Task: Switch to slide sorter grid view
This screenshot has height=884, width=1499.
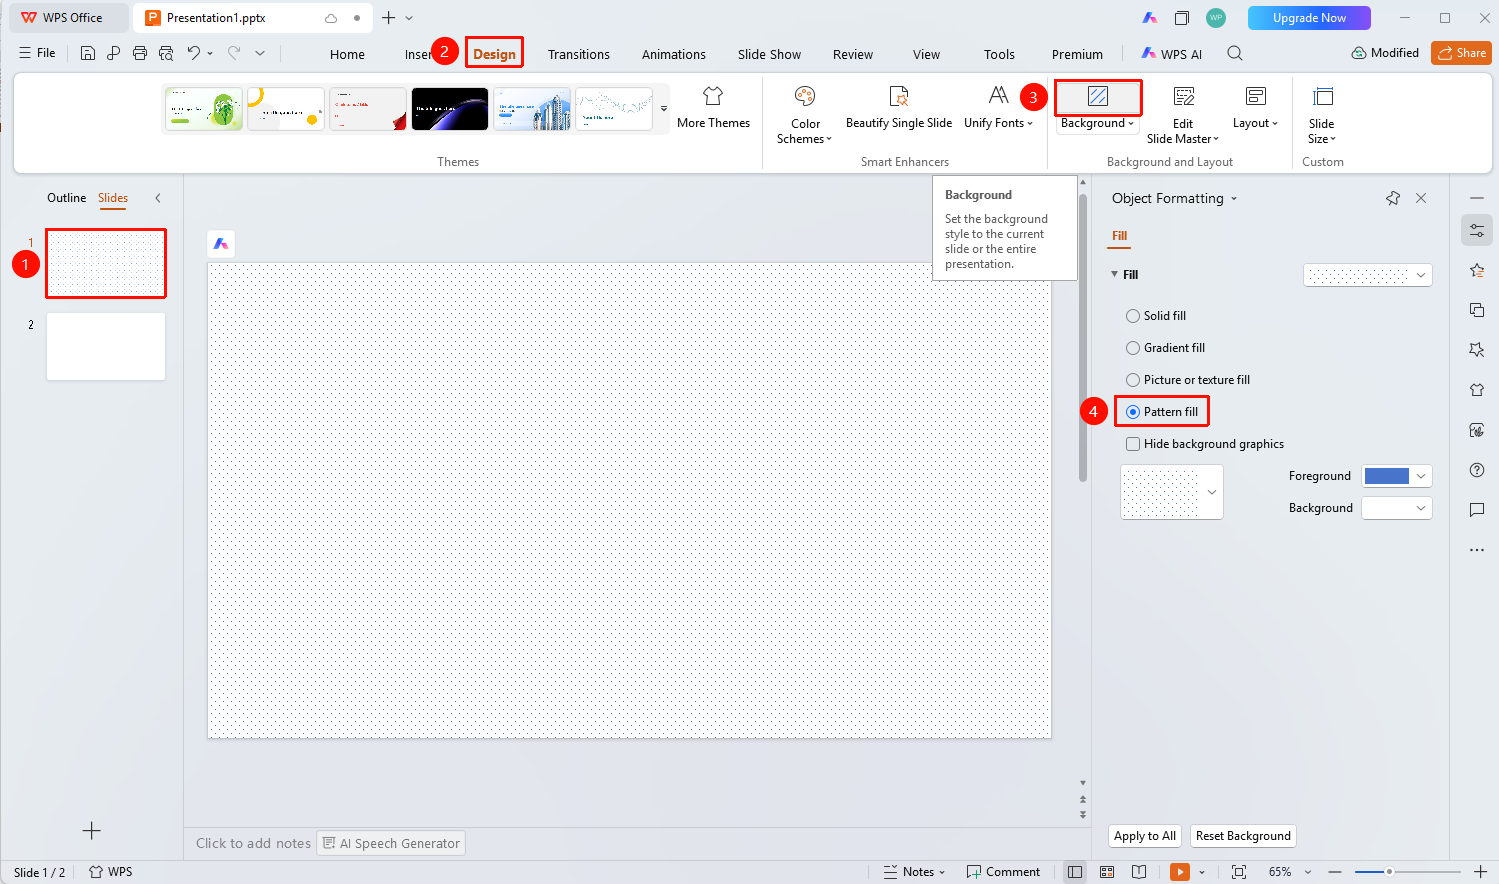Action: [1107, 872]
